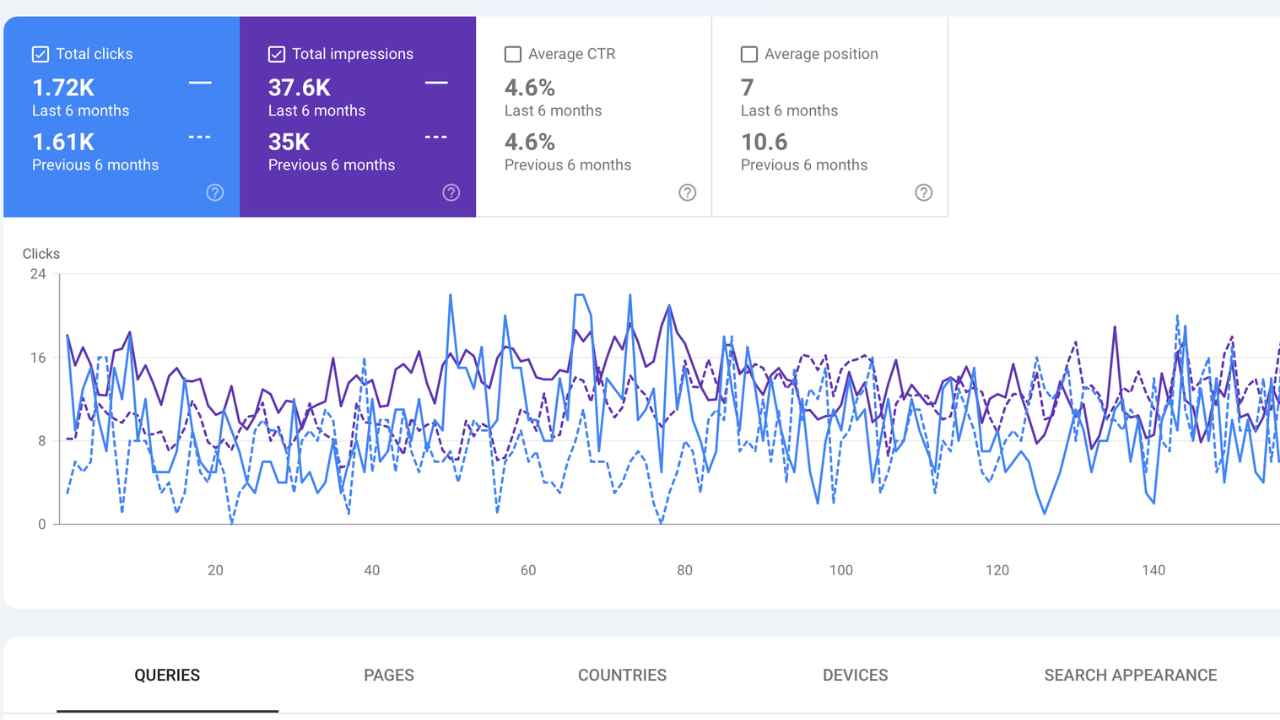Click the dashed line legend on Total clicks card
Screen dimensions: 1280x720
point(200,137)
